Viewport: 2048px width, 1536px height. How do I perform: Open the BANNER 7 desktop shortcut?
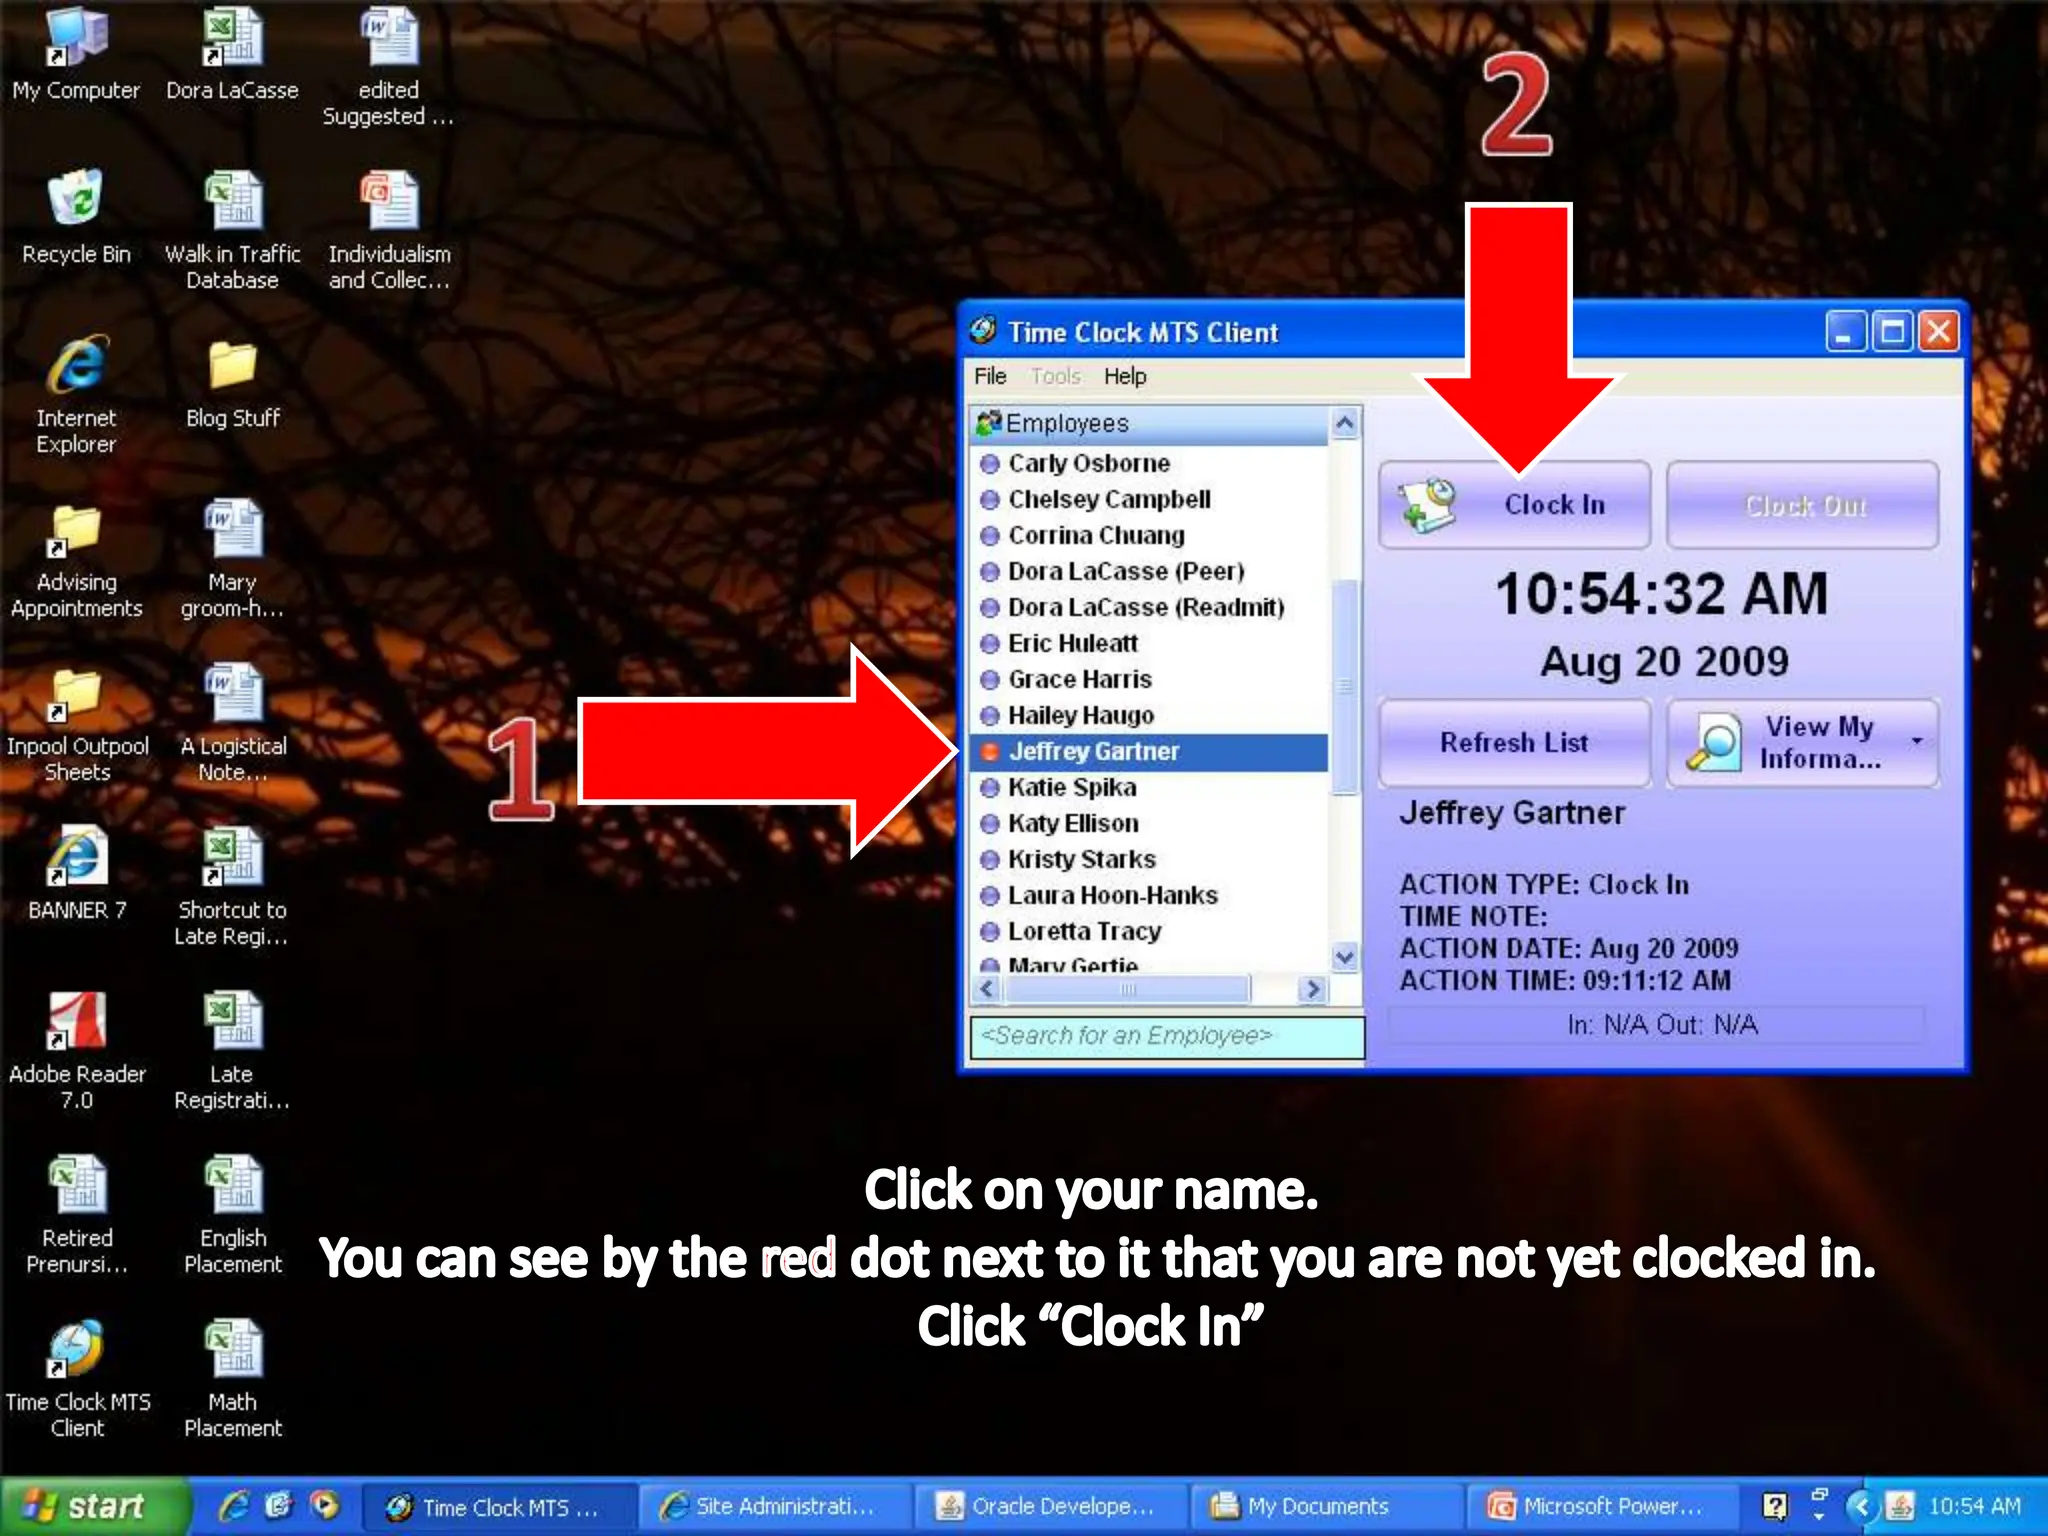(x=76, y=857)
